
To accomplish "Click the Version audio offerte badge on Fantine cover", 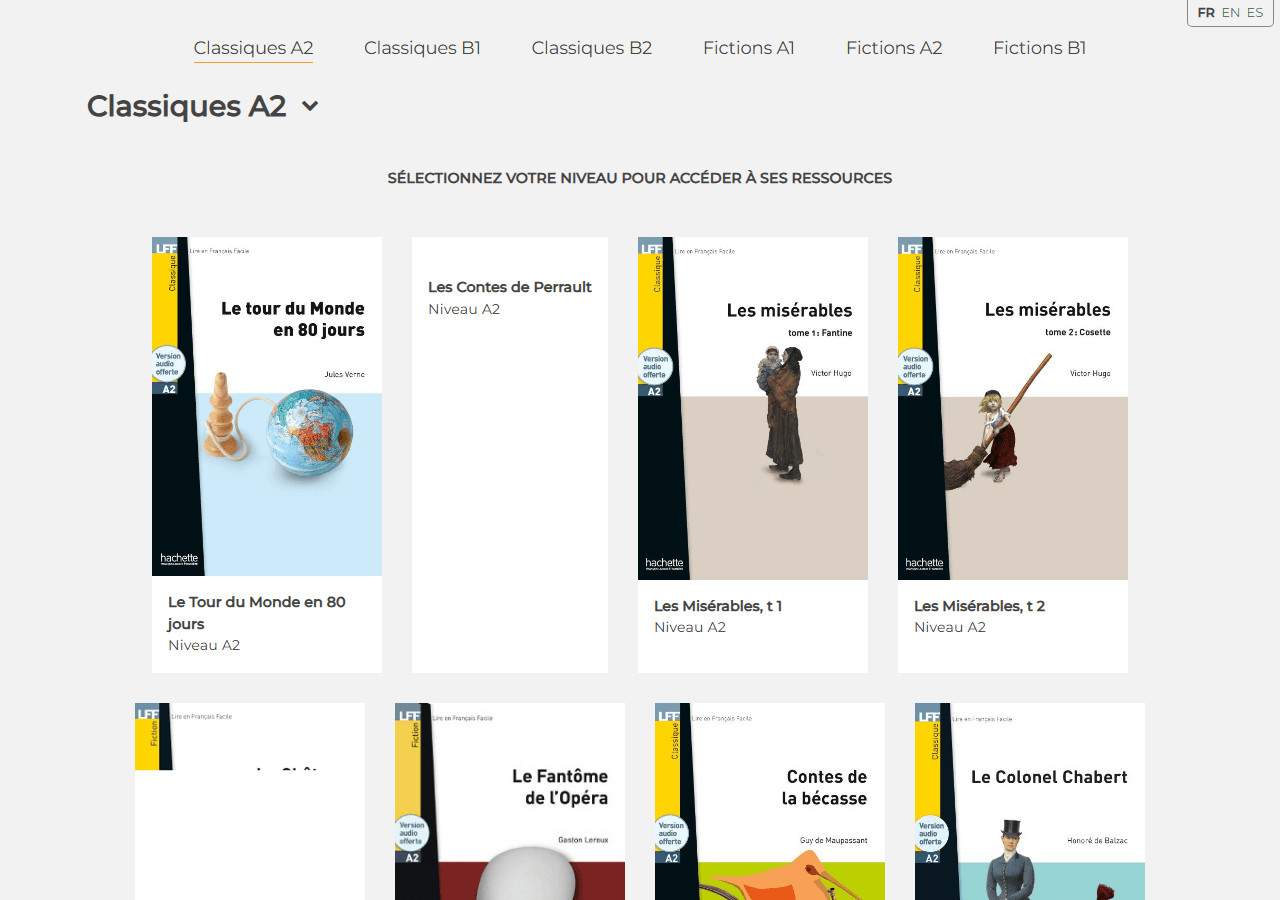I will tap(654, 366).
